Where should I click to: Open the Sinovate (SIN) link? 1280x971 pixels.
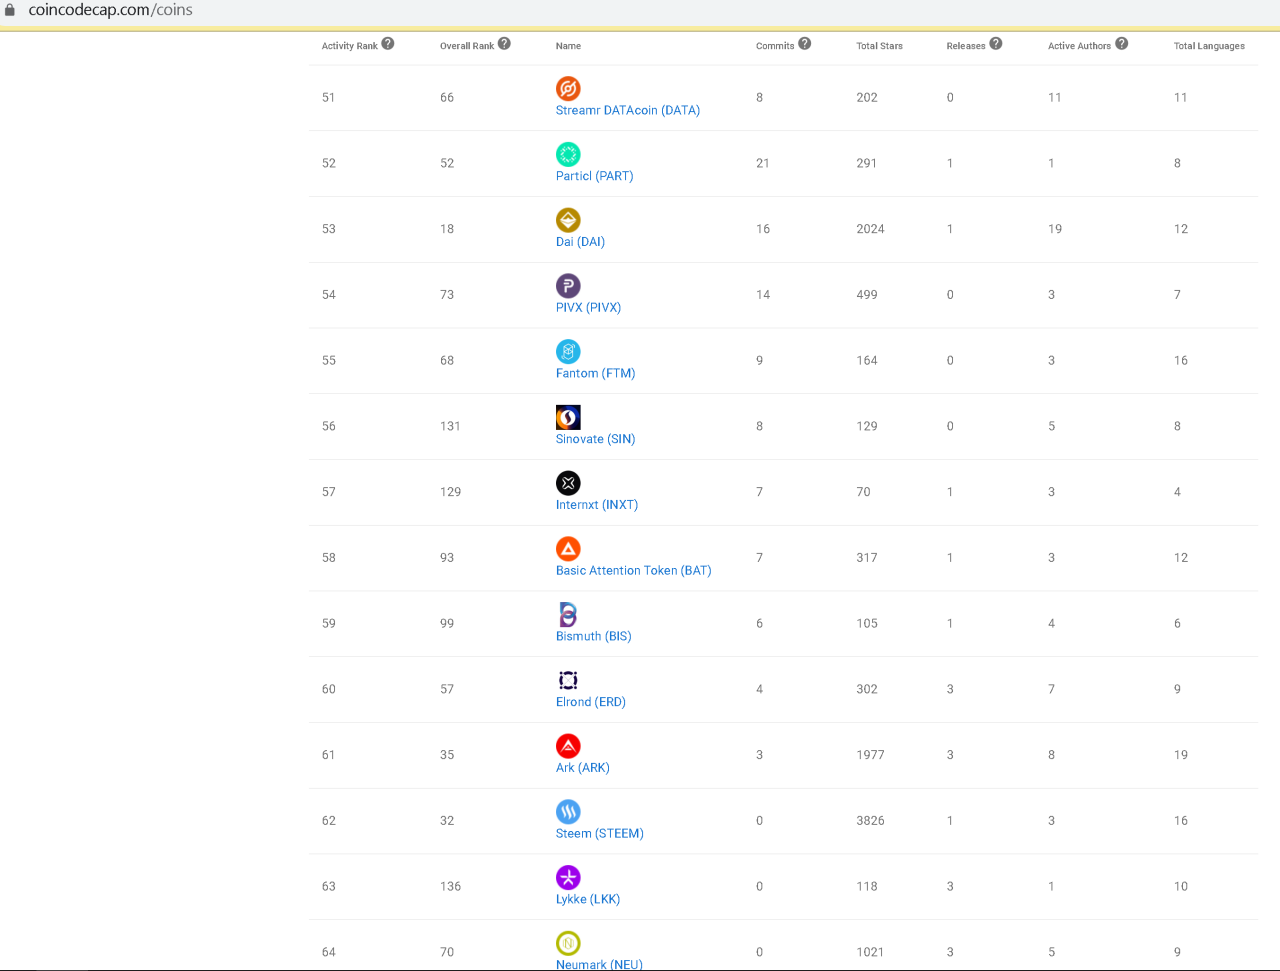tap(596, 439)
